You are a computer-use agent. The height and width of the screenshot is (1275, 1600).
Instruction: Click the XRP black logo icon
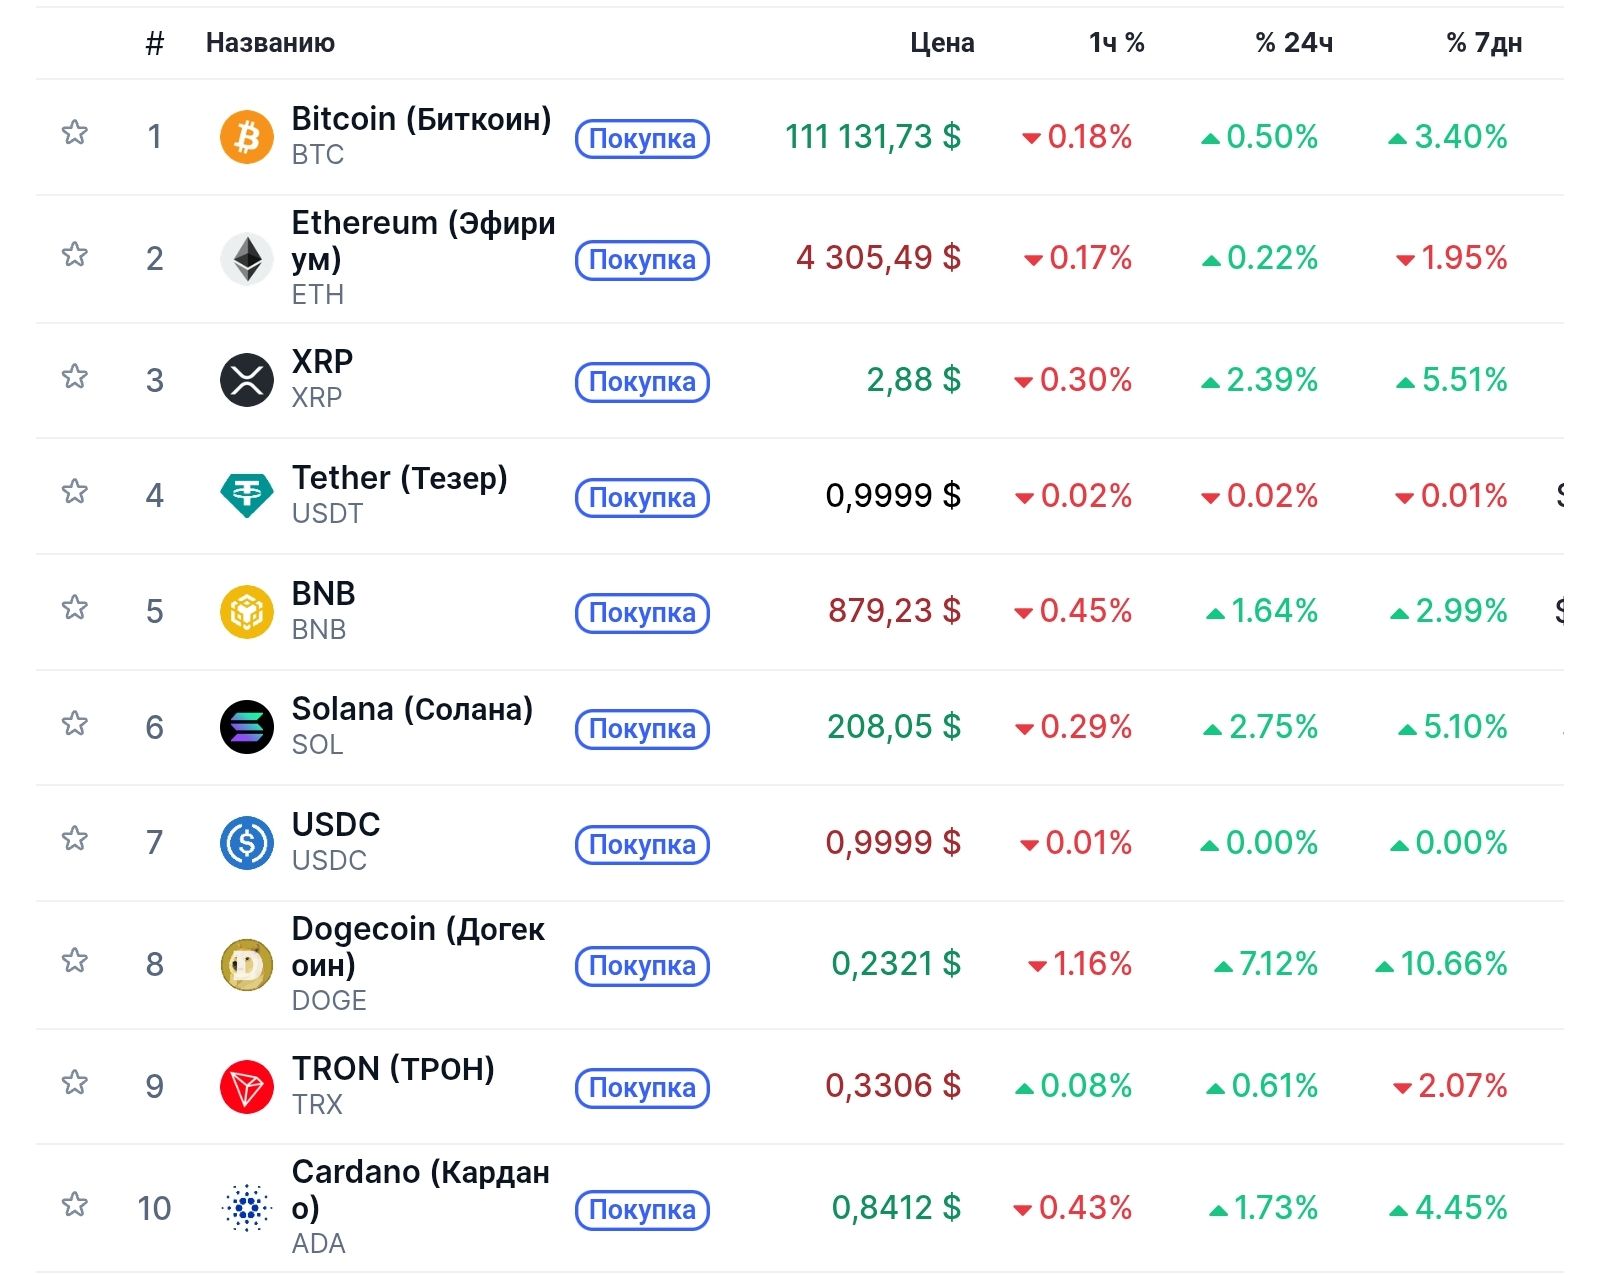pos(246,380)
